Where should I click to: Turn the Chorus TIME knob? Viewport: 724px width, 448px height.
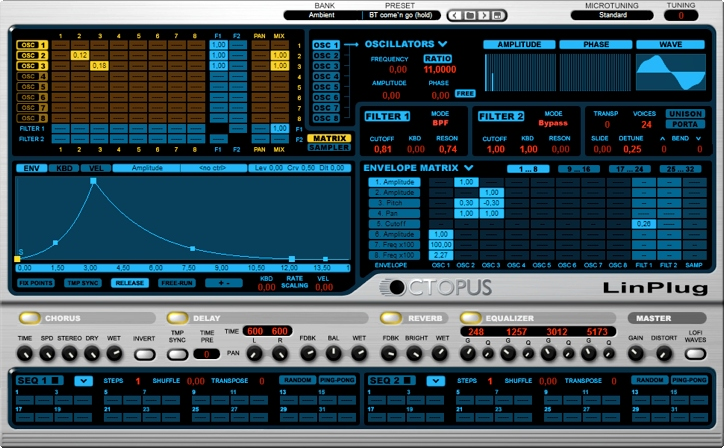click(25, 354)
